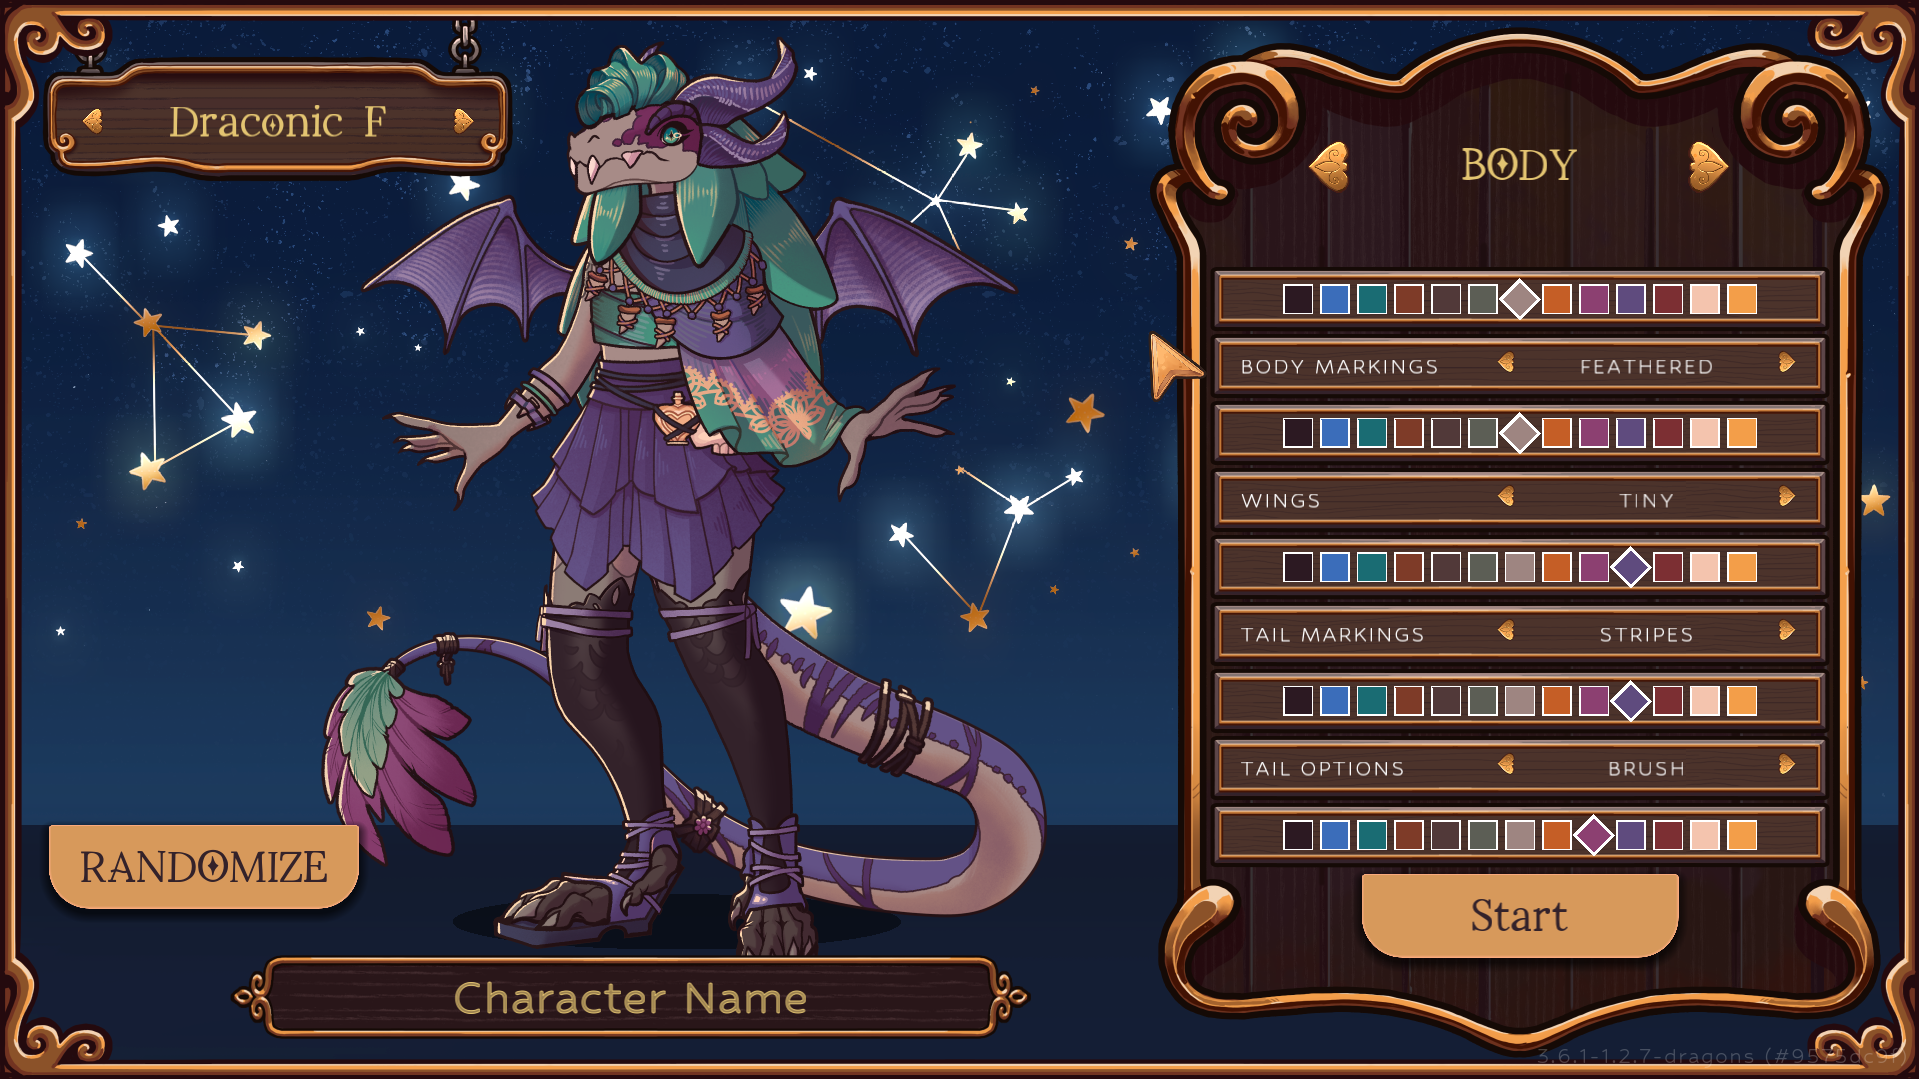Screen dimensions: 1919x1079
Task: Click the Randomize button
Action: pos(204,866)
